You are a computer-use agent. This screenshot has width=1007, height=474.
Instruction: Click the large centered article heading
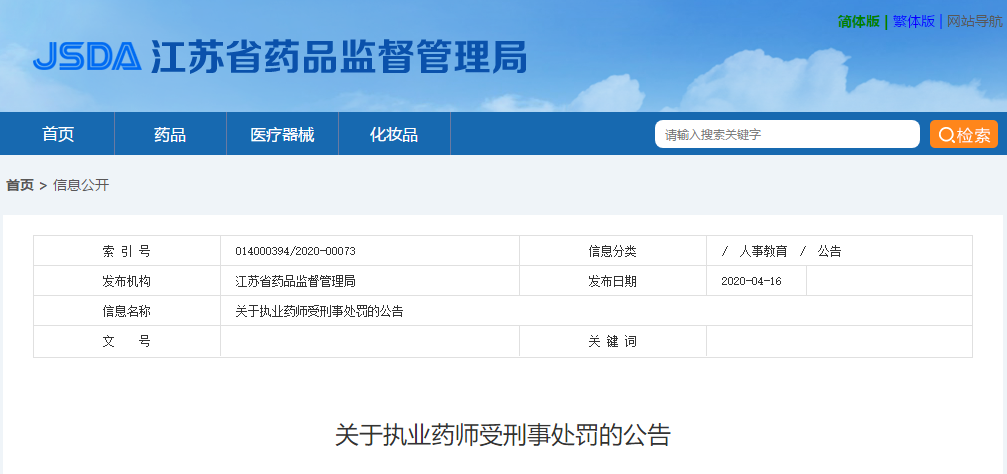pyautogui.click(x=503, y=435)
